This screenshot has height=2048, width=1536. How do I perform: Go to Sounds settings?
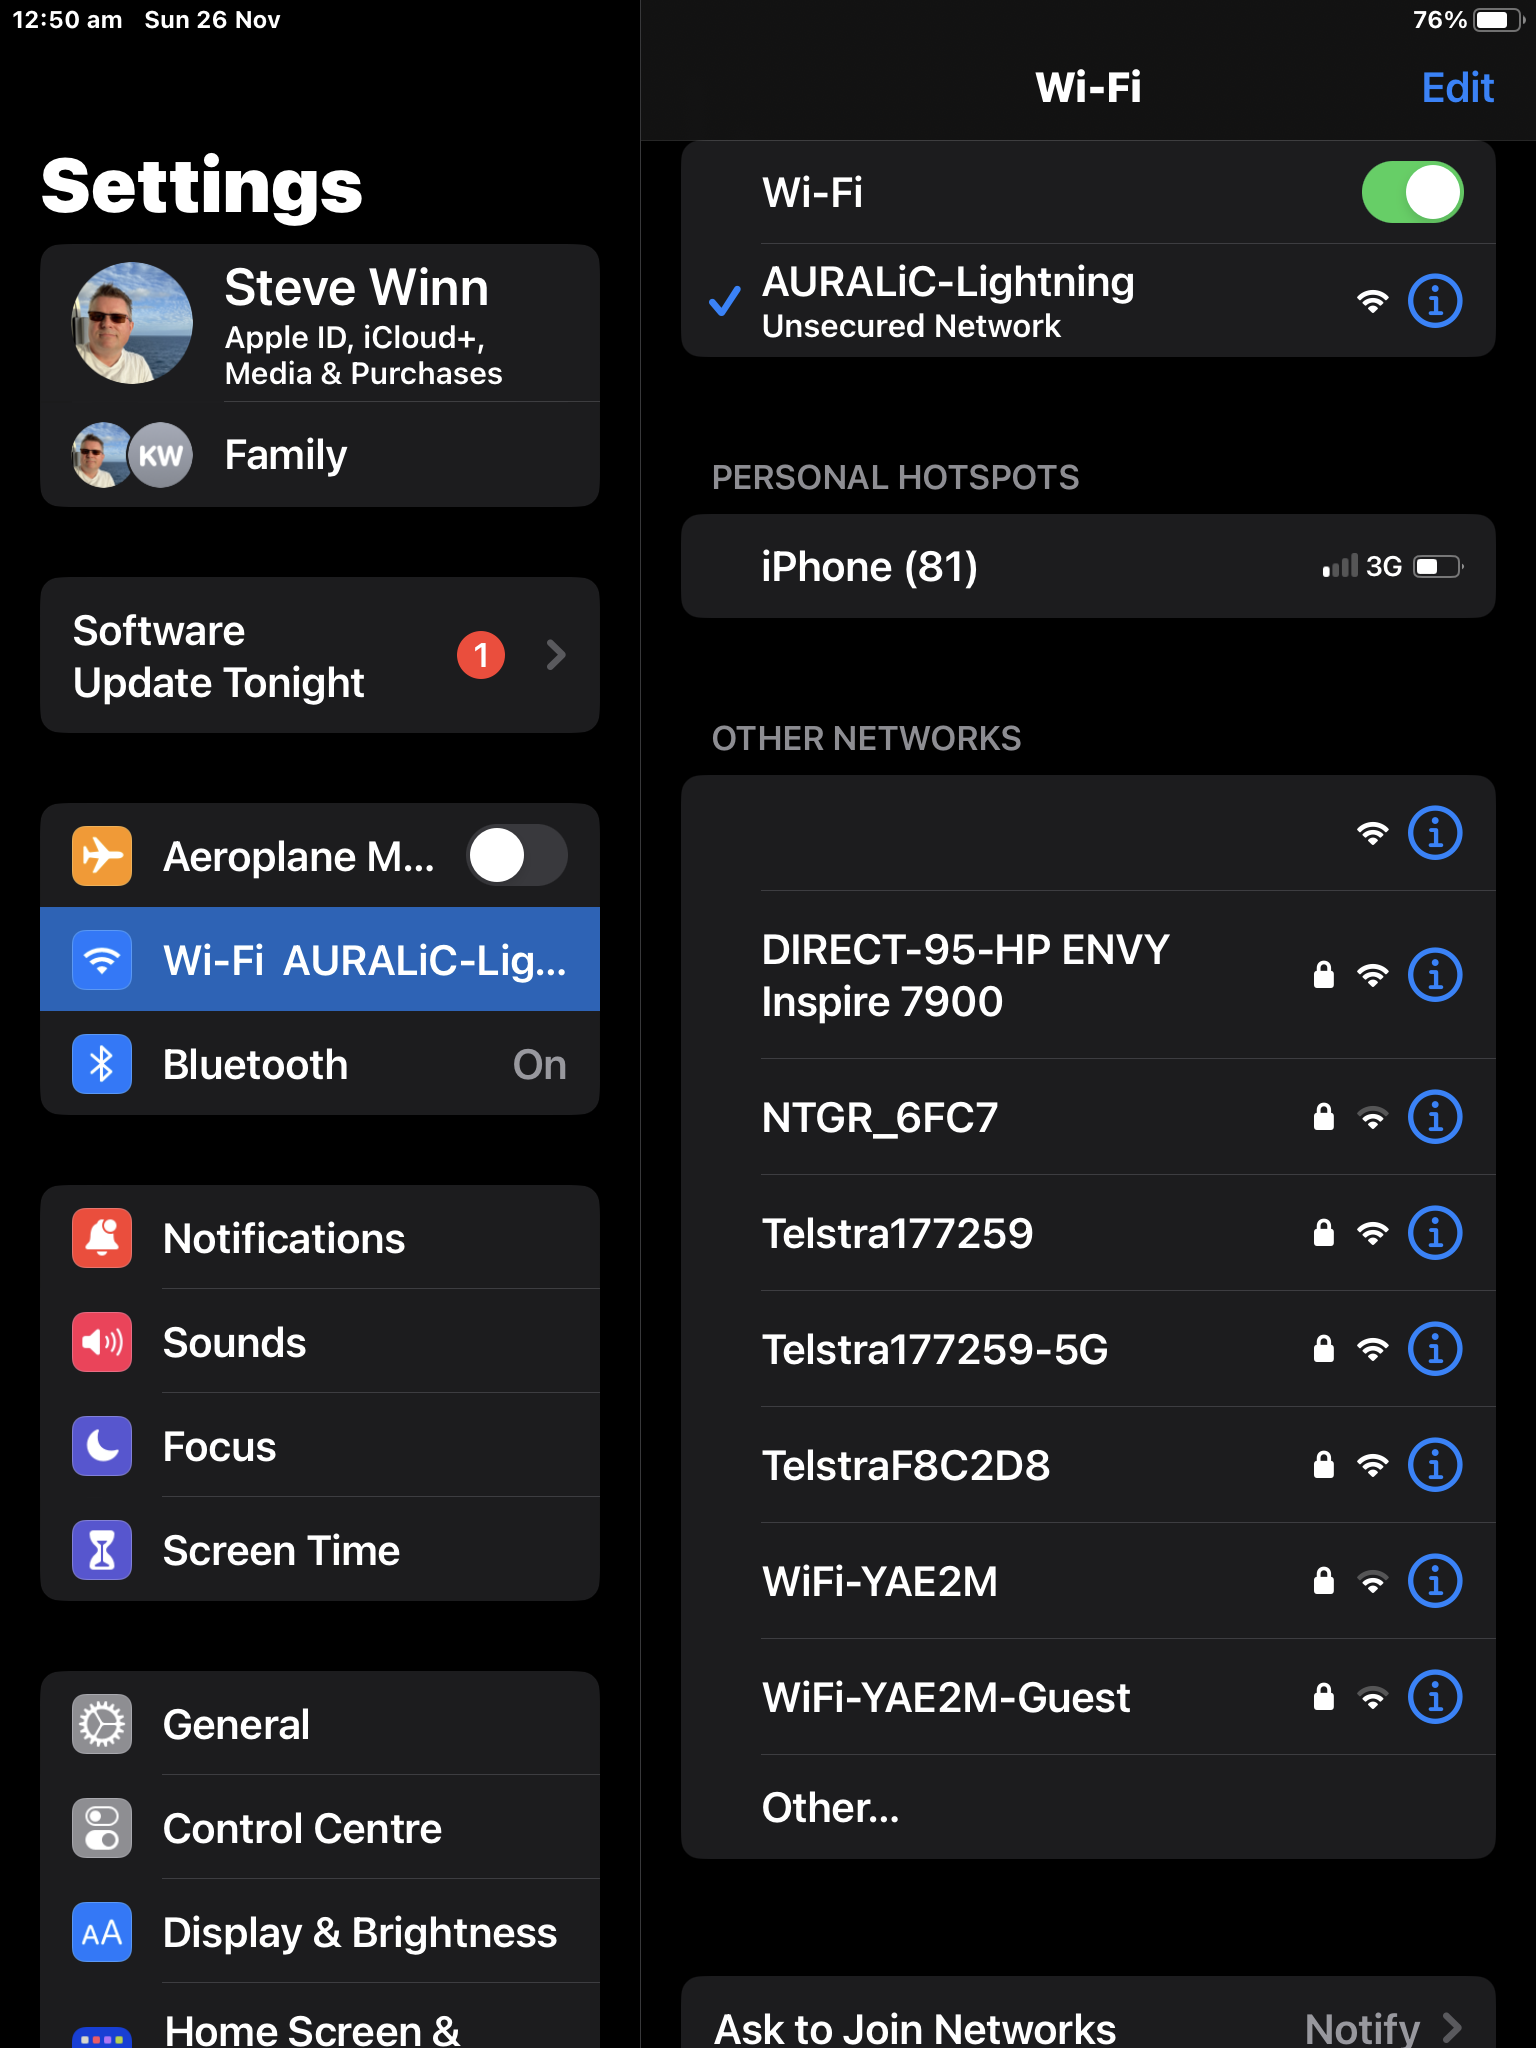click(320, 1341)
